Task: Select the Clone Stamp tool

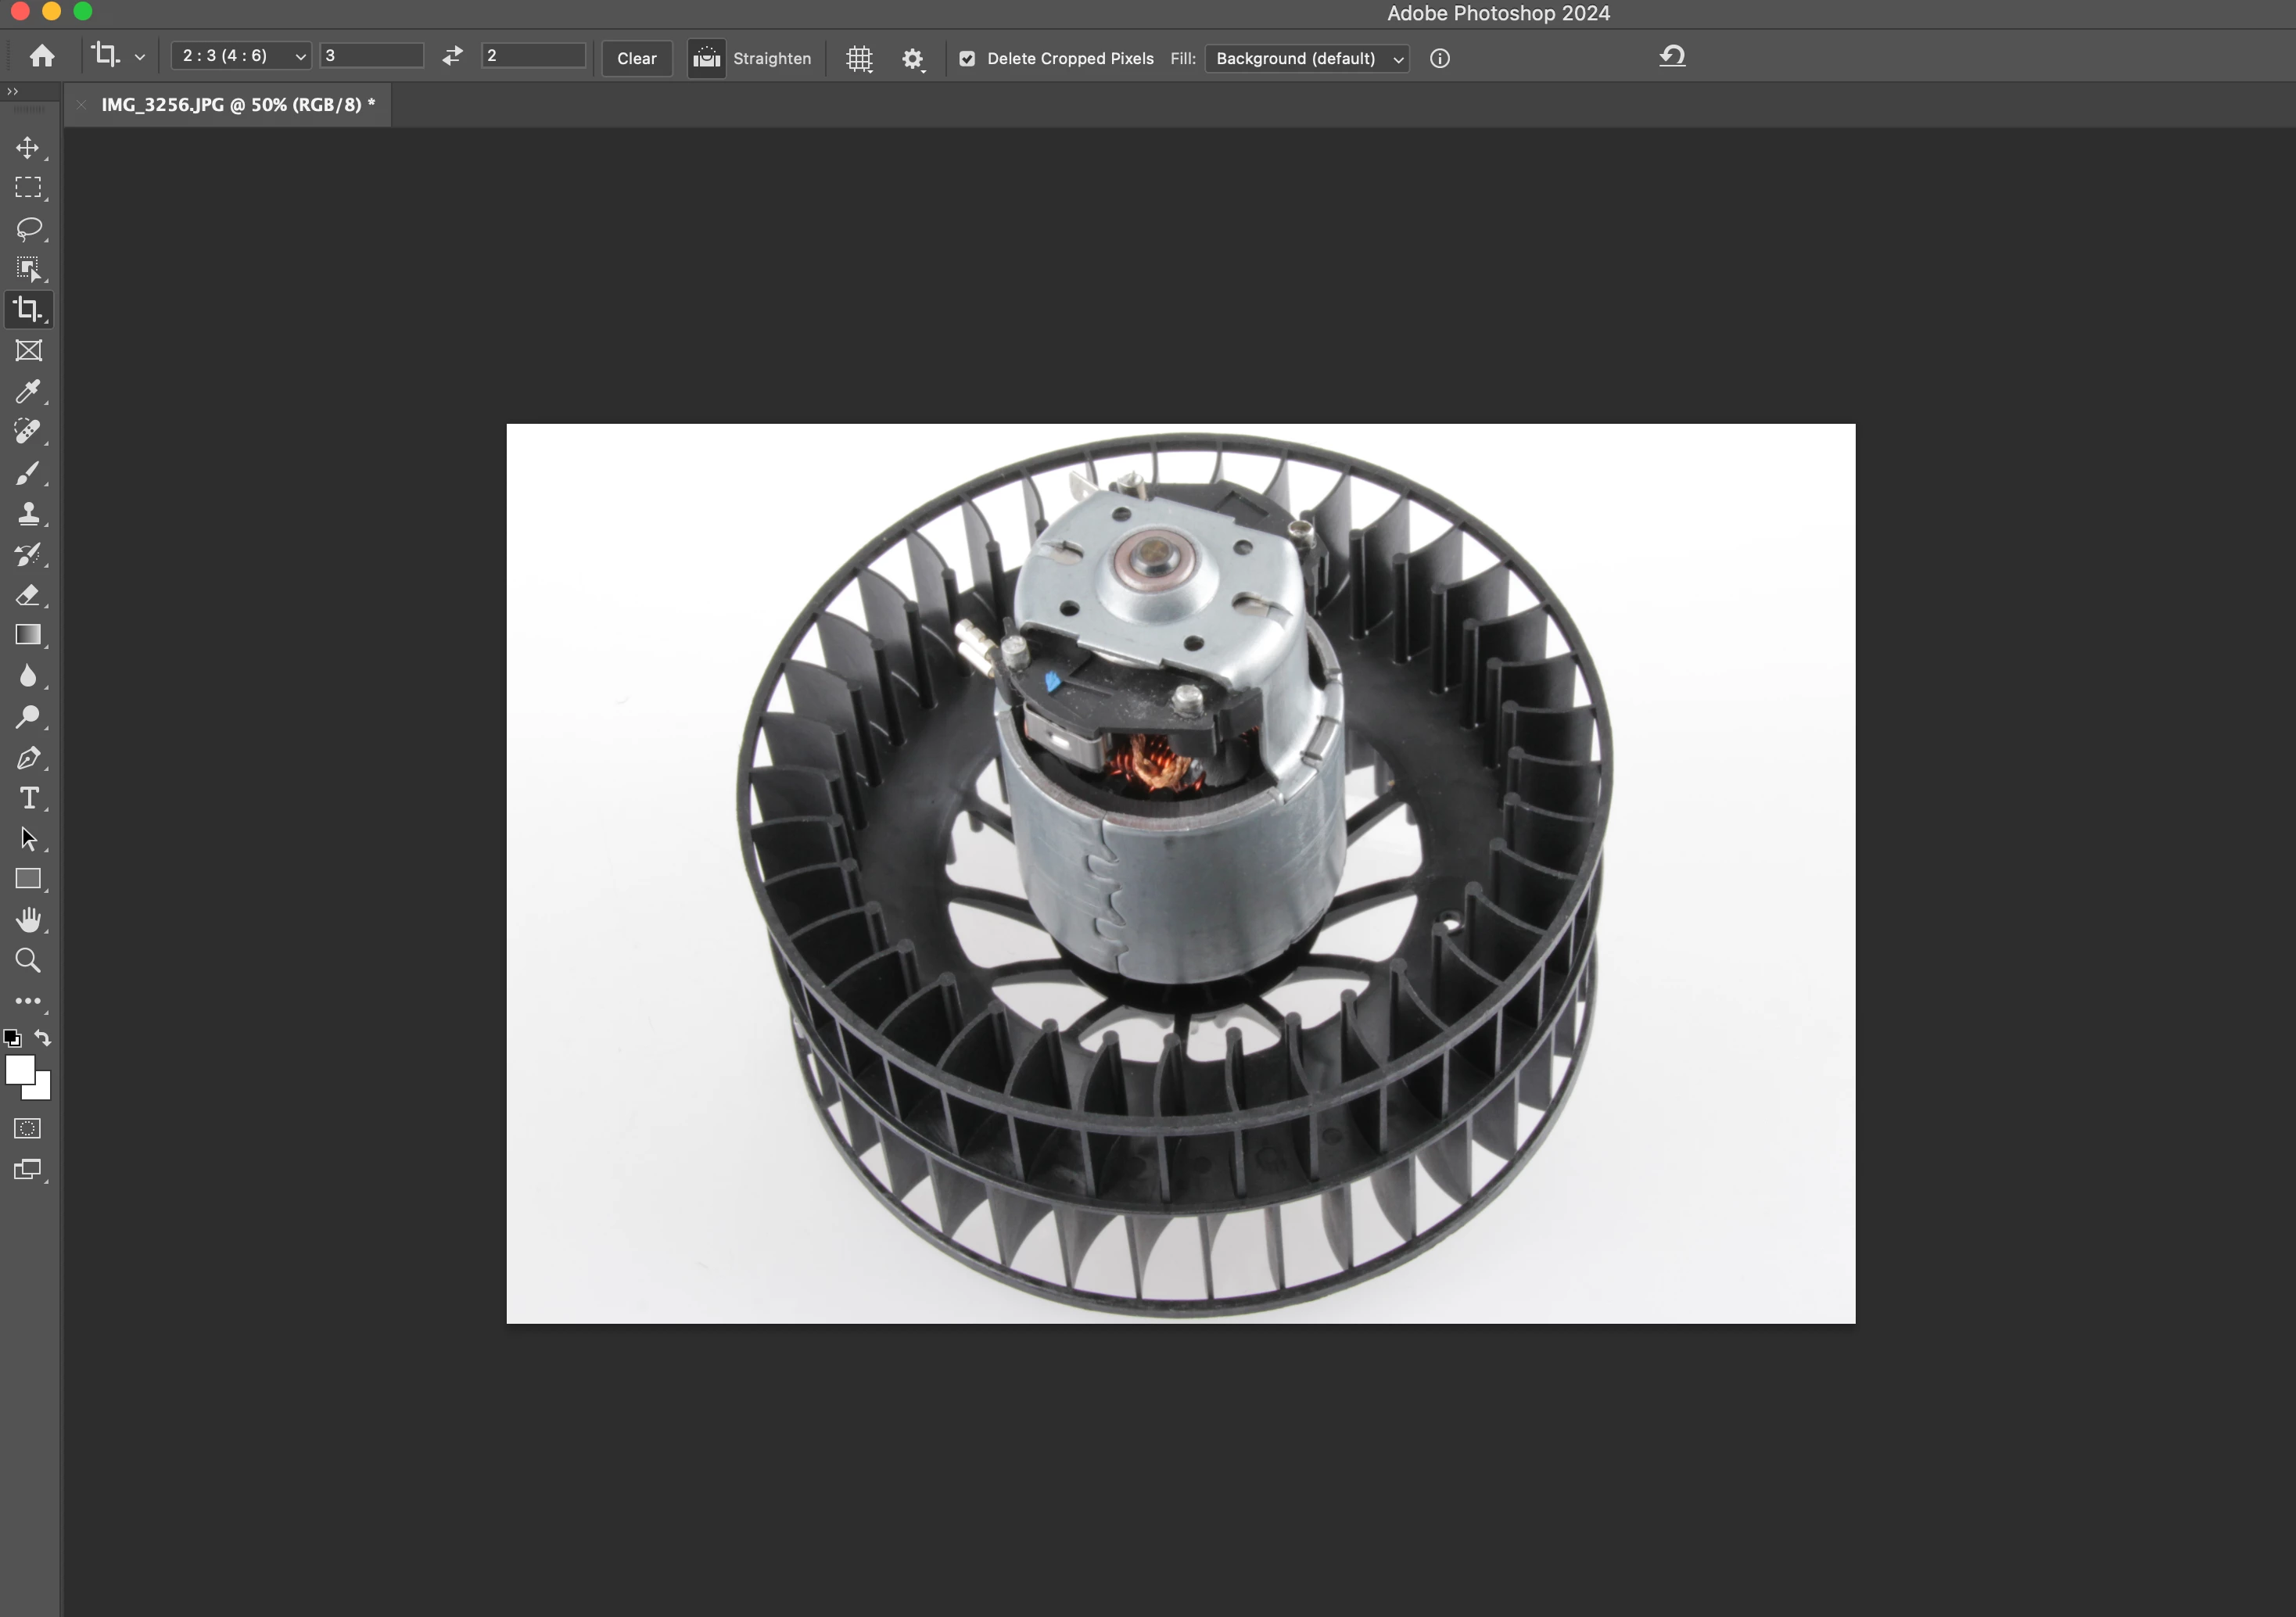Action: (28, 514)
